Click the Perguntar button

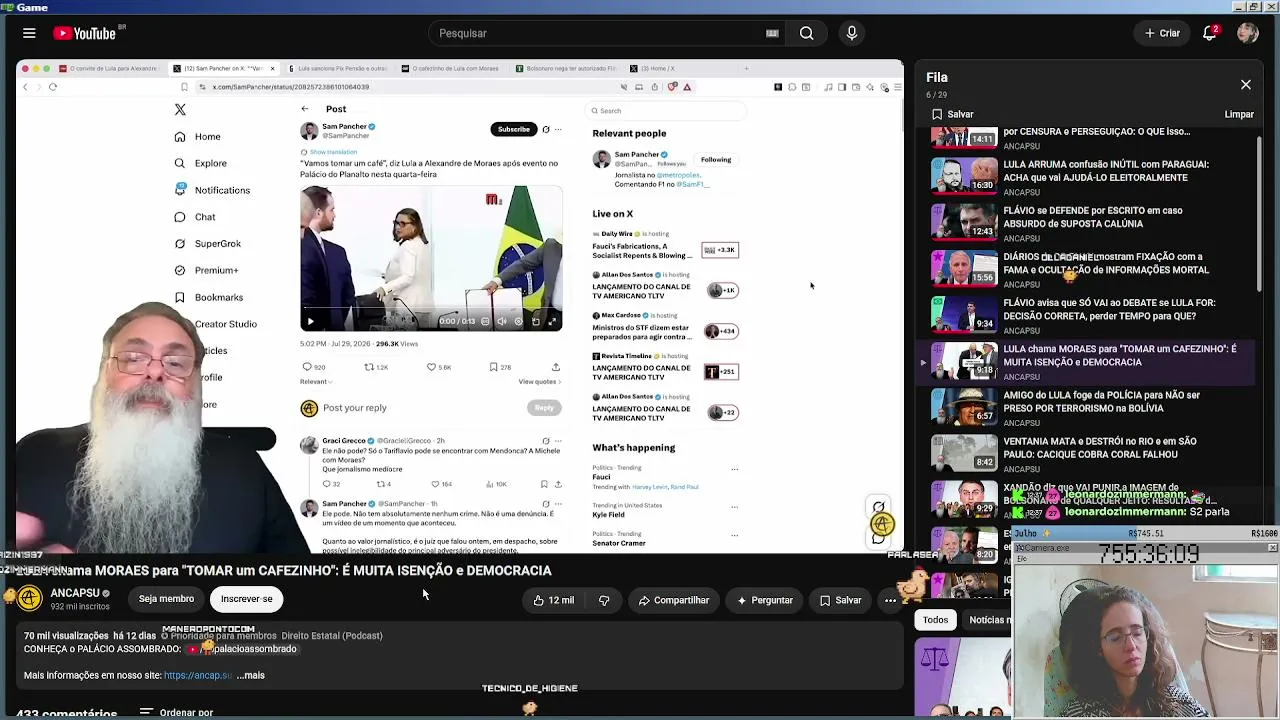click(765, 600)
